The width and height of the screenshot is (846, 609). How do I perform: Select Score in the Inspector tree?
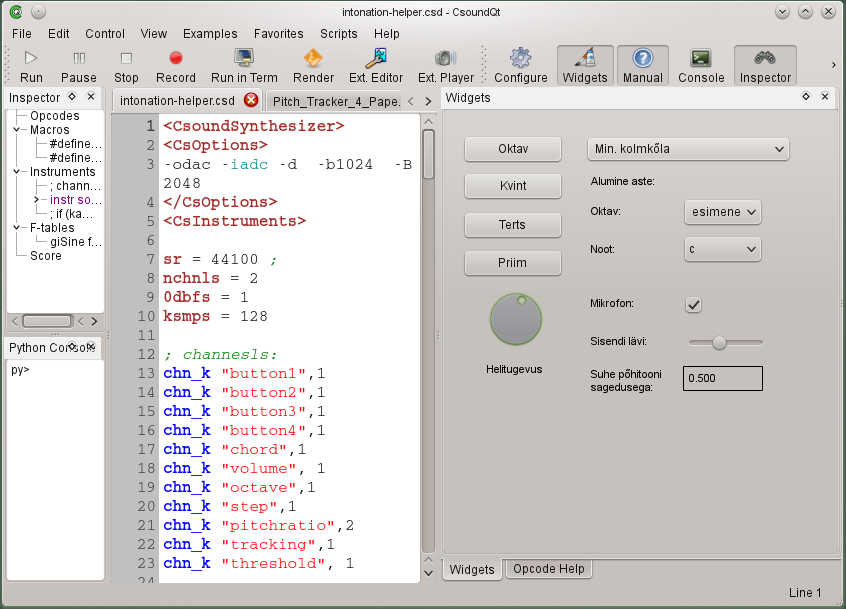point(46,256)
